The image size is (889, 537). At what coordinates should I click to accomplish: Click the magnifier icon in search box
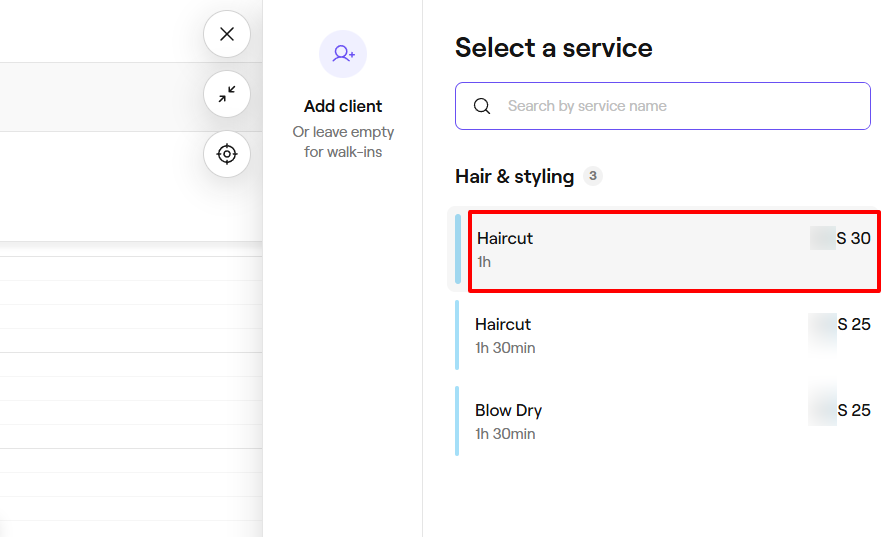point(482,106)
